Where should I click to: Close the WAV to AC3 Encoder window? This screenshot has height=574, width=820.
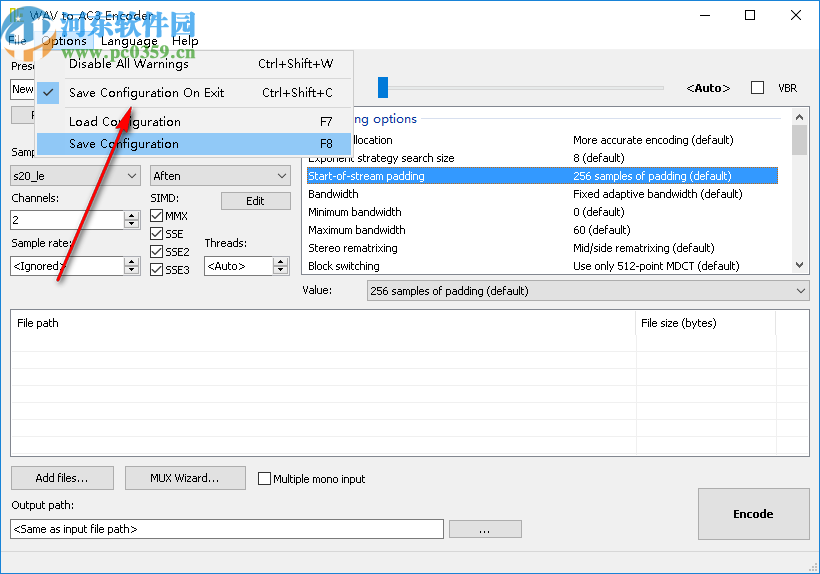(x=796, y=15)
